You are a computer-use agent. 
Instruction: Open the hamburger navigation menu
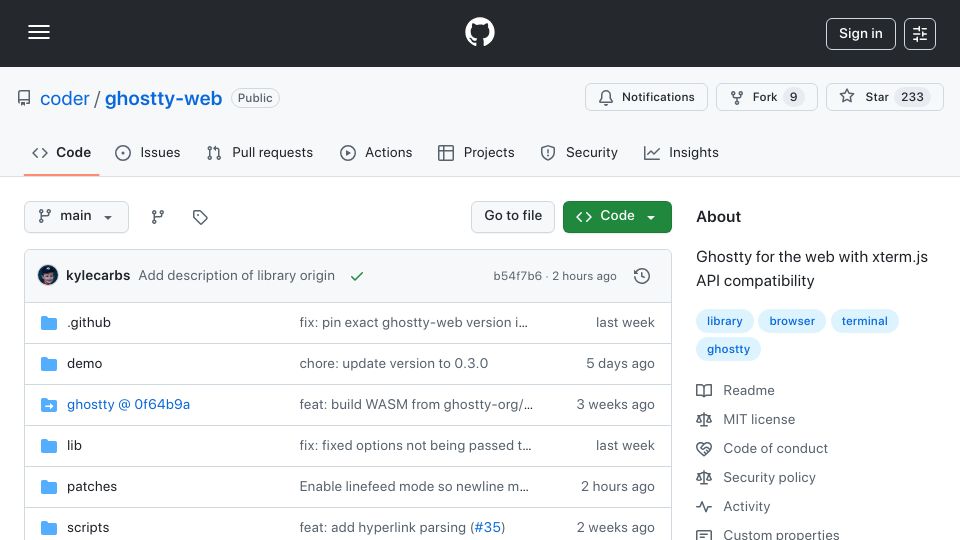pyautogui.click(x=39, y=32)
